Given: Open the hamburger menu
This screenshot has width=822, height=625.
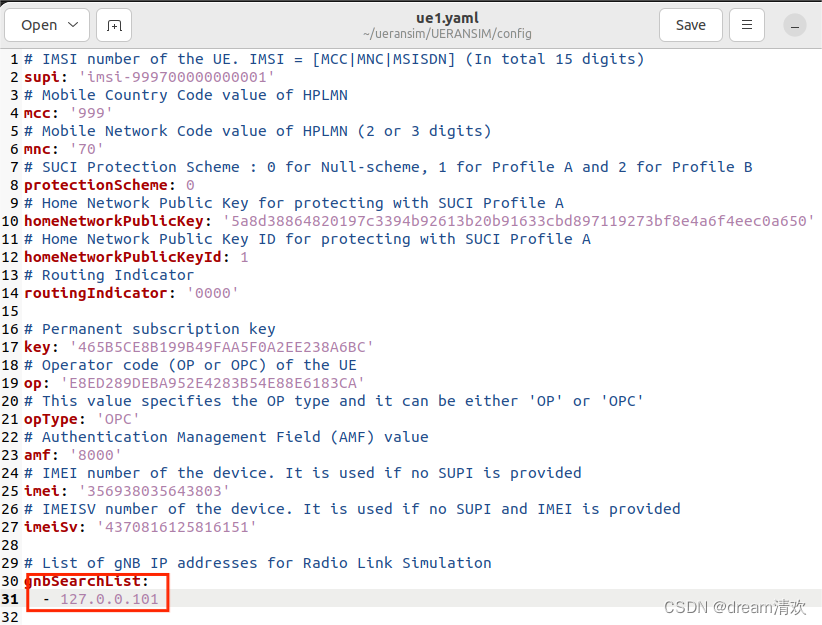Looking at the screenshot, I should [746, 24].
